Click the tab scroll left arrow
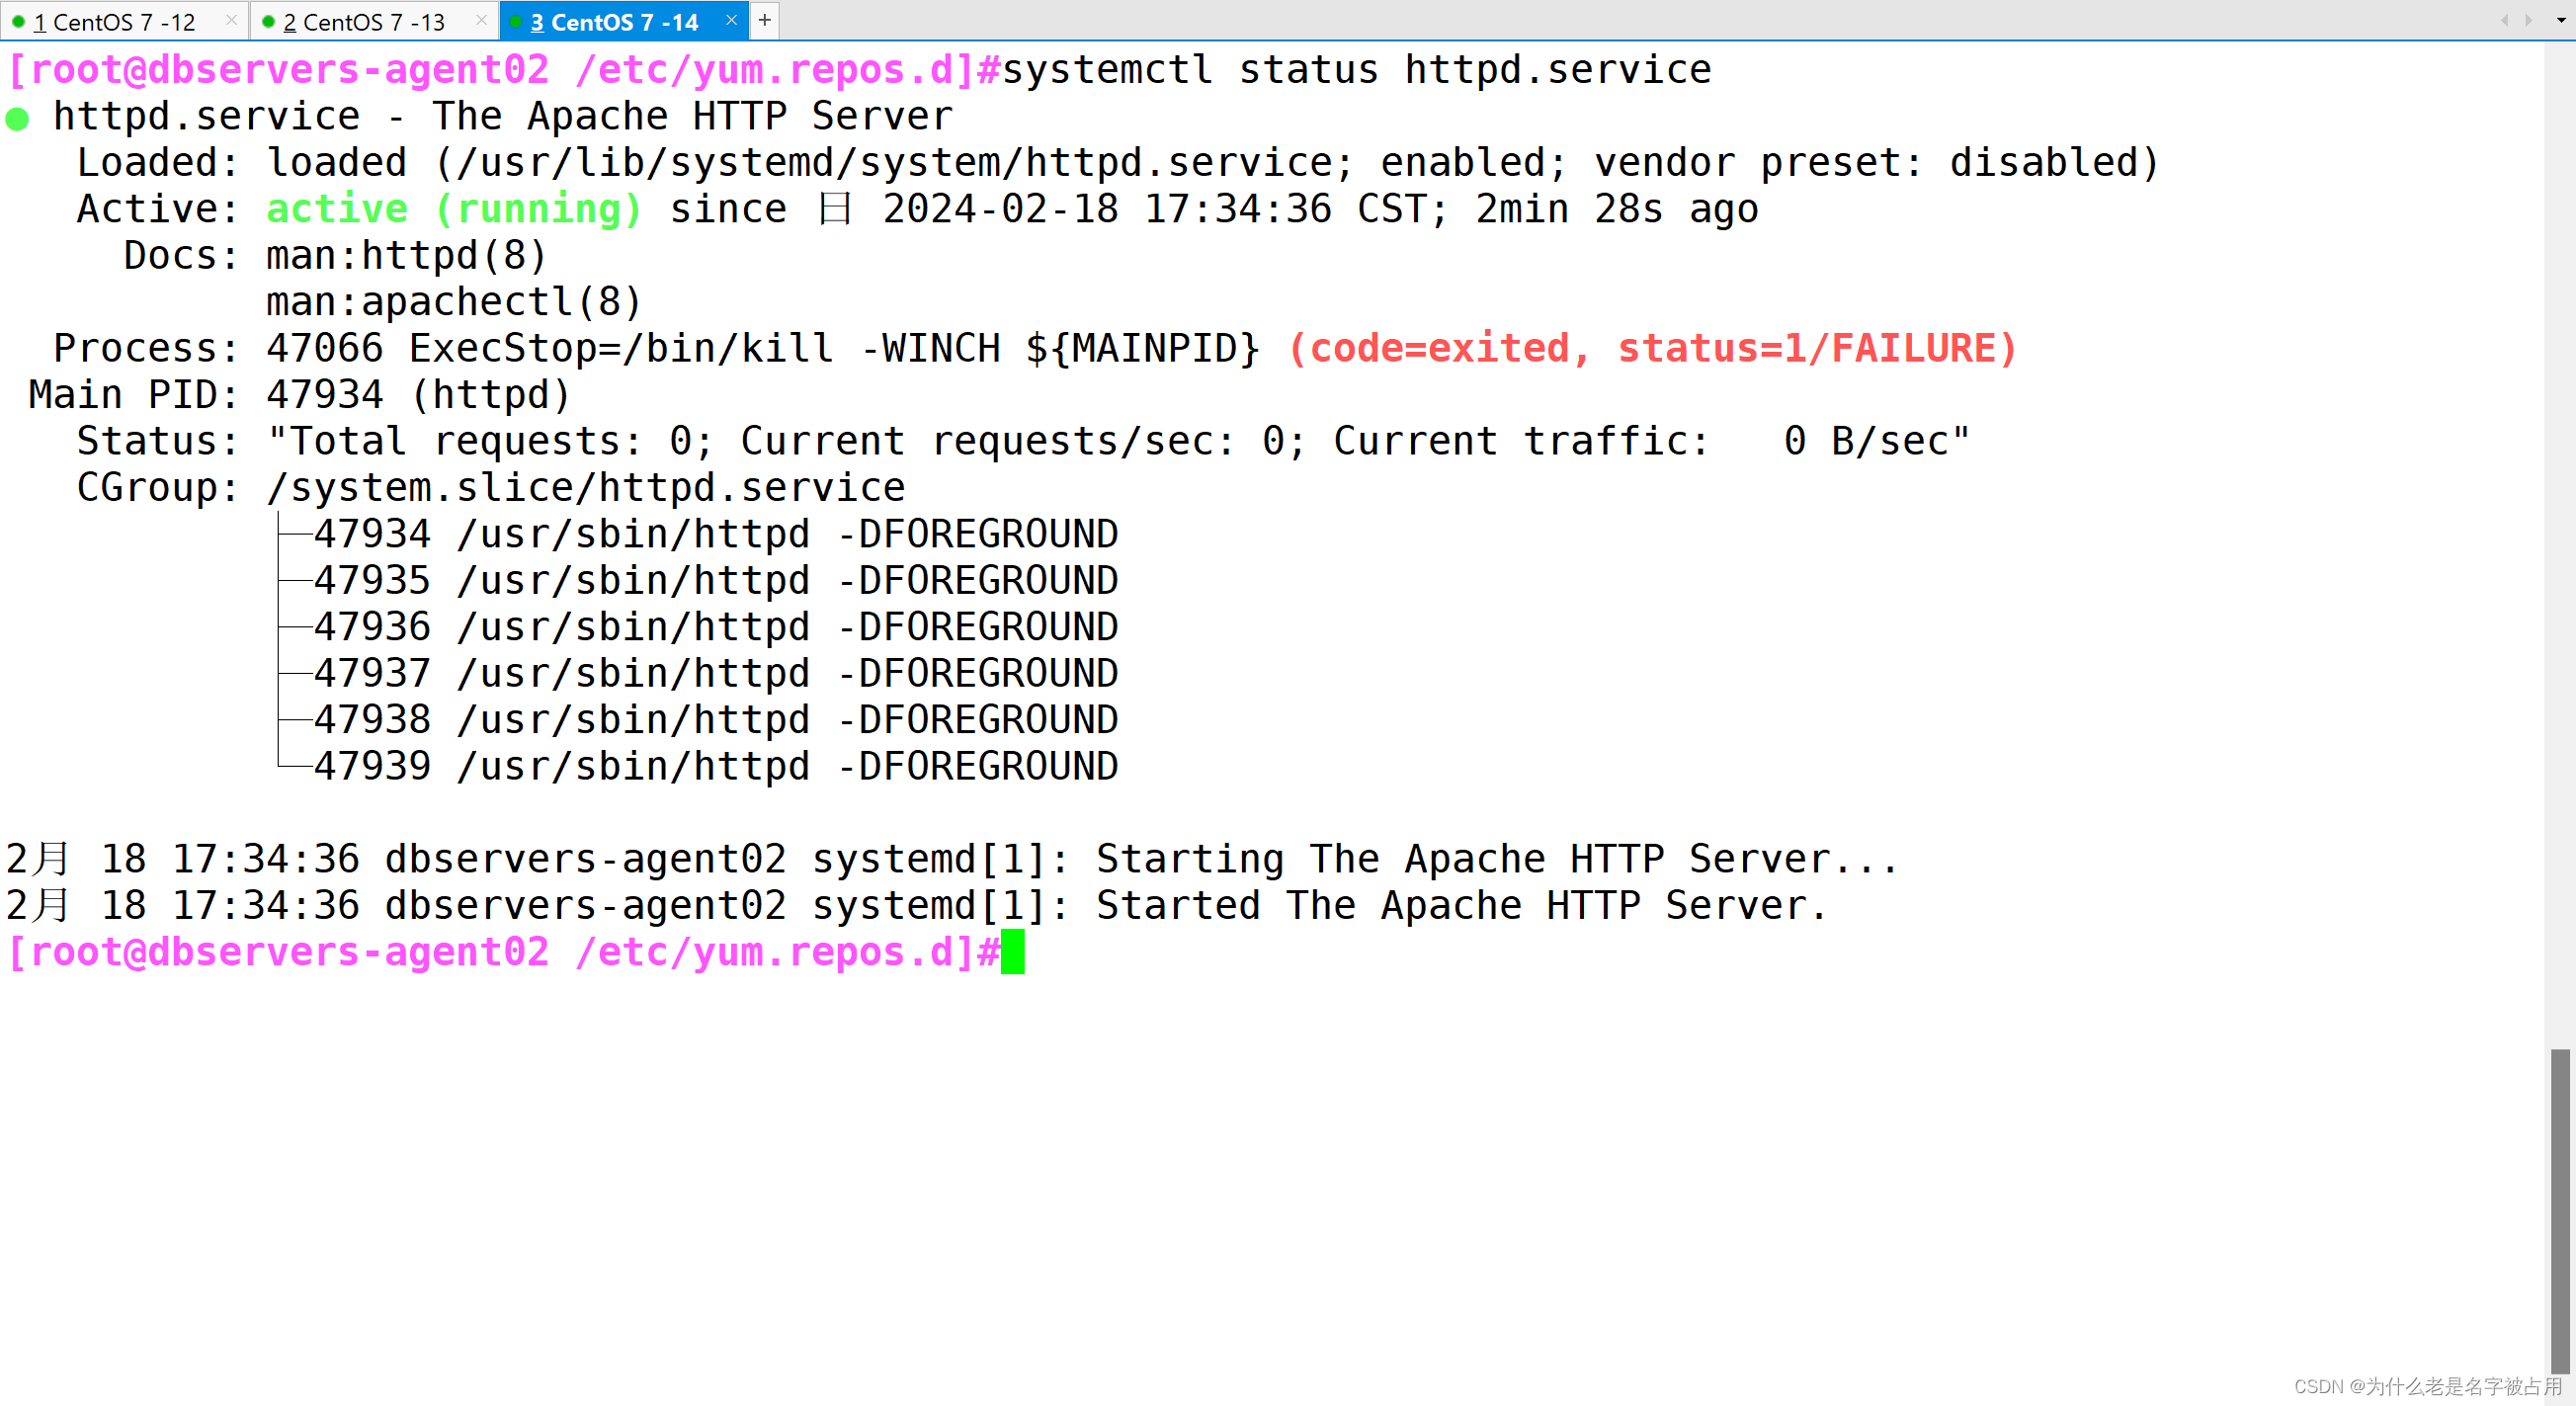This screenshot has width=2576, height=1406. (x=2504, y=20)
